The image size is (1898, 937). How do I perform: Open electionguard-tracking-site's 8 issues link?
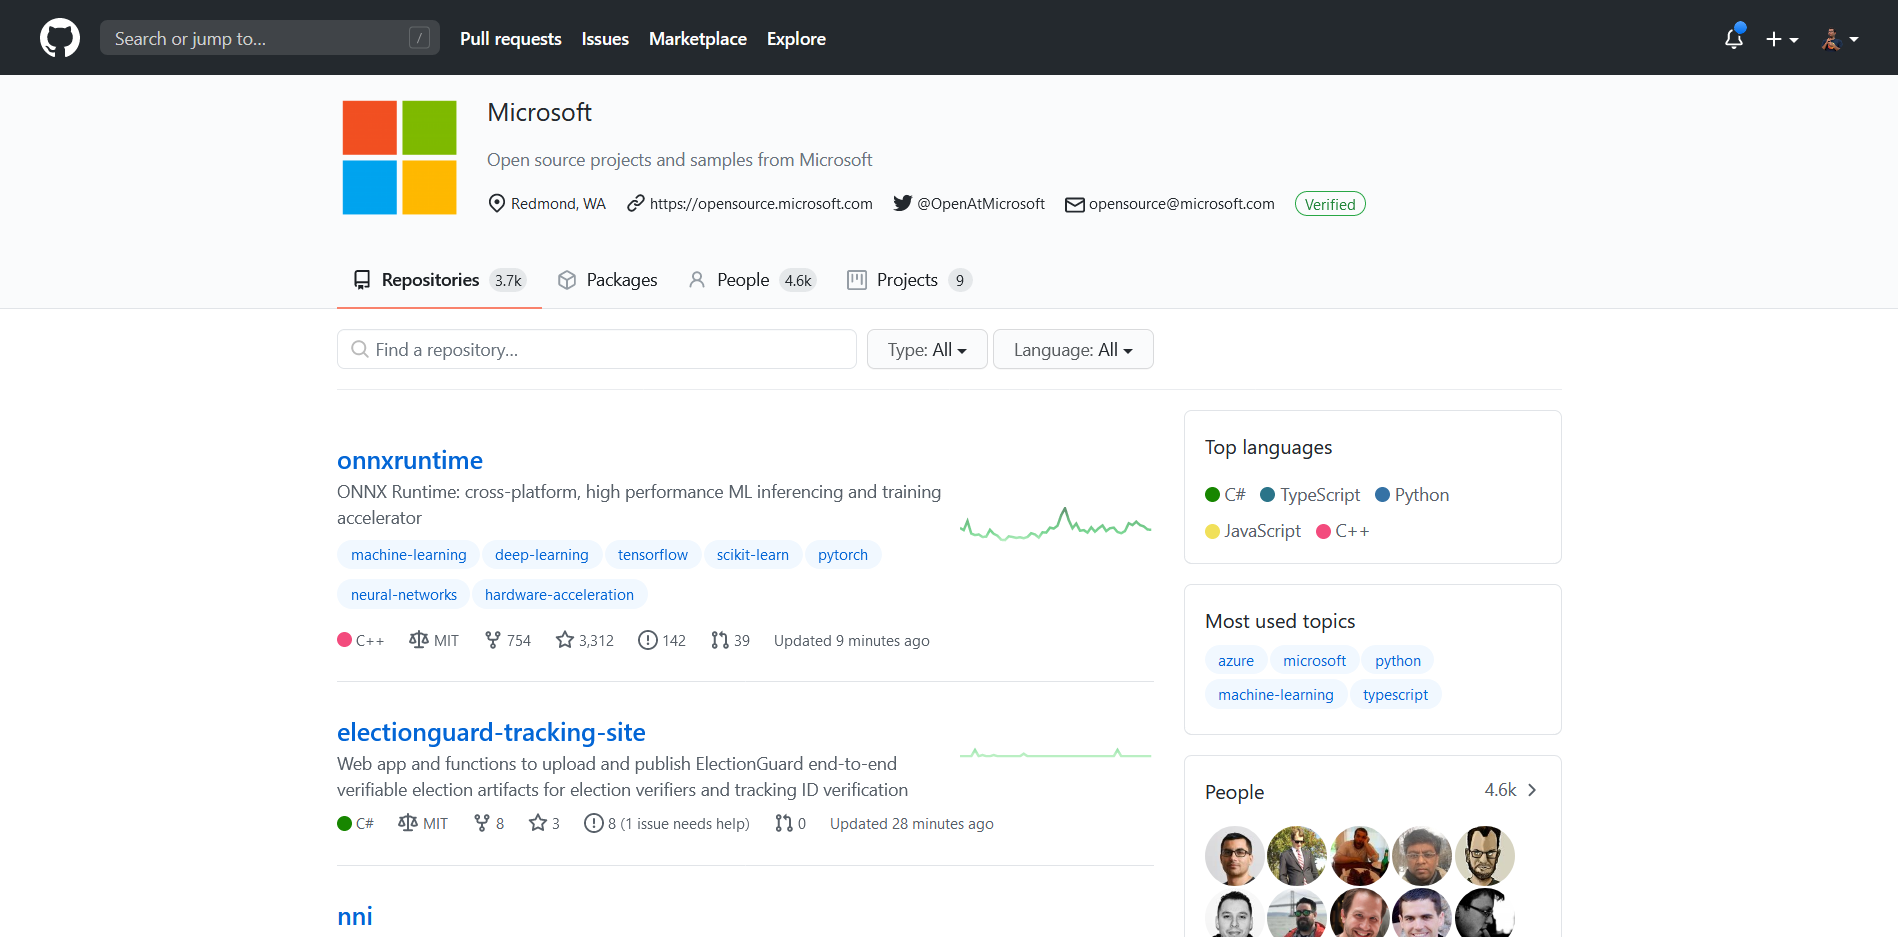(x=667, y=823)
